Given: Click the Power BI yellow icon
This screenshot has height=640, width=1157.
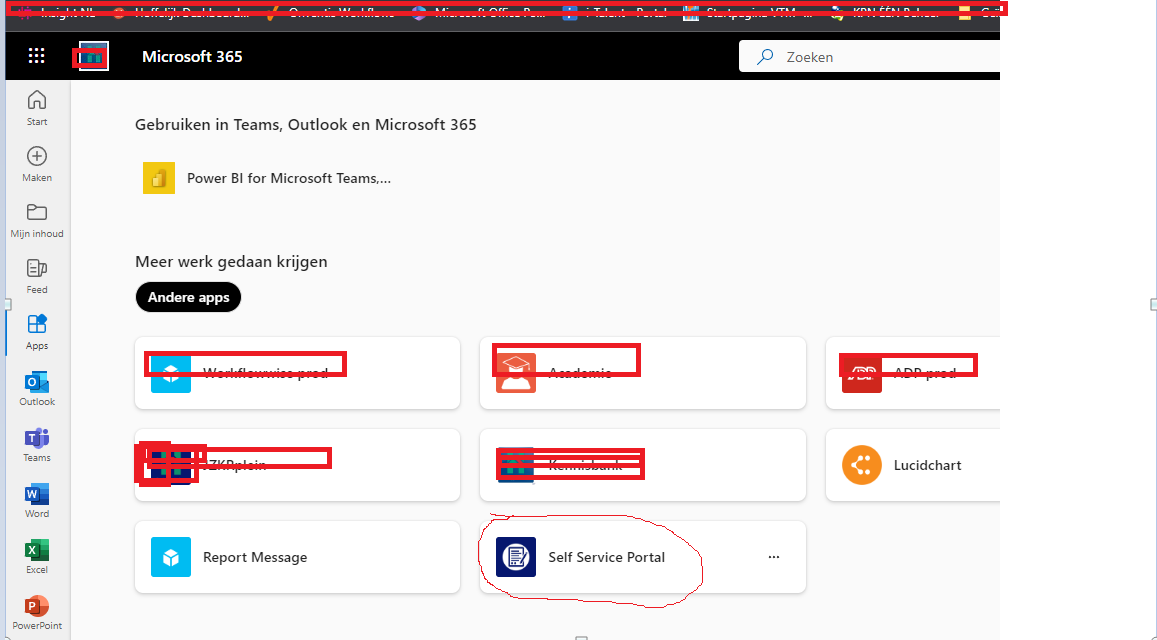Looking at the screenshot, I should [159, 178].
